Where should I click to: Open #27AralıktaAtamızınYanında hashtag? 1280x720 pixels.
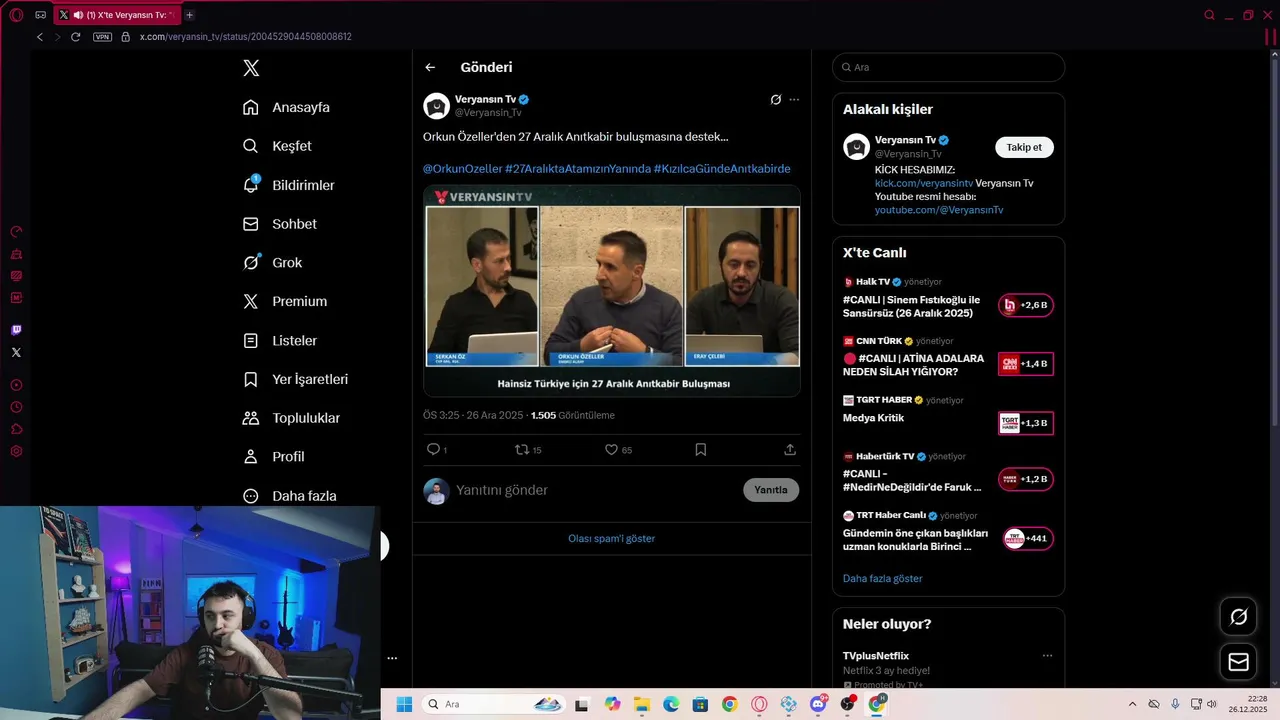point(578,169)
